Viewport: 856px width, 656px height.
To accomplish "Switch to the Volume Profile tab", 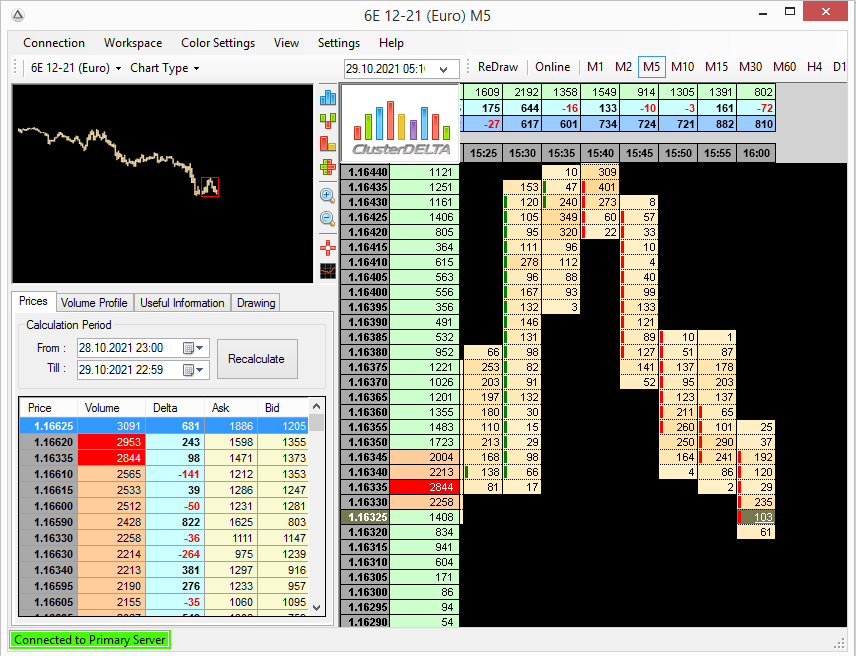I will [94, 302].
